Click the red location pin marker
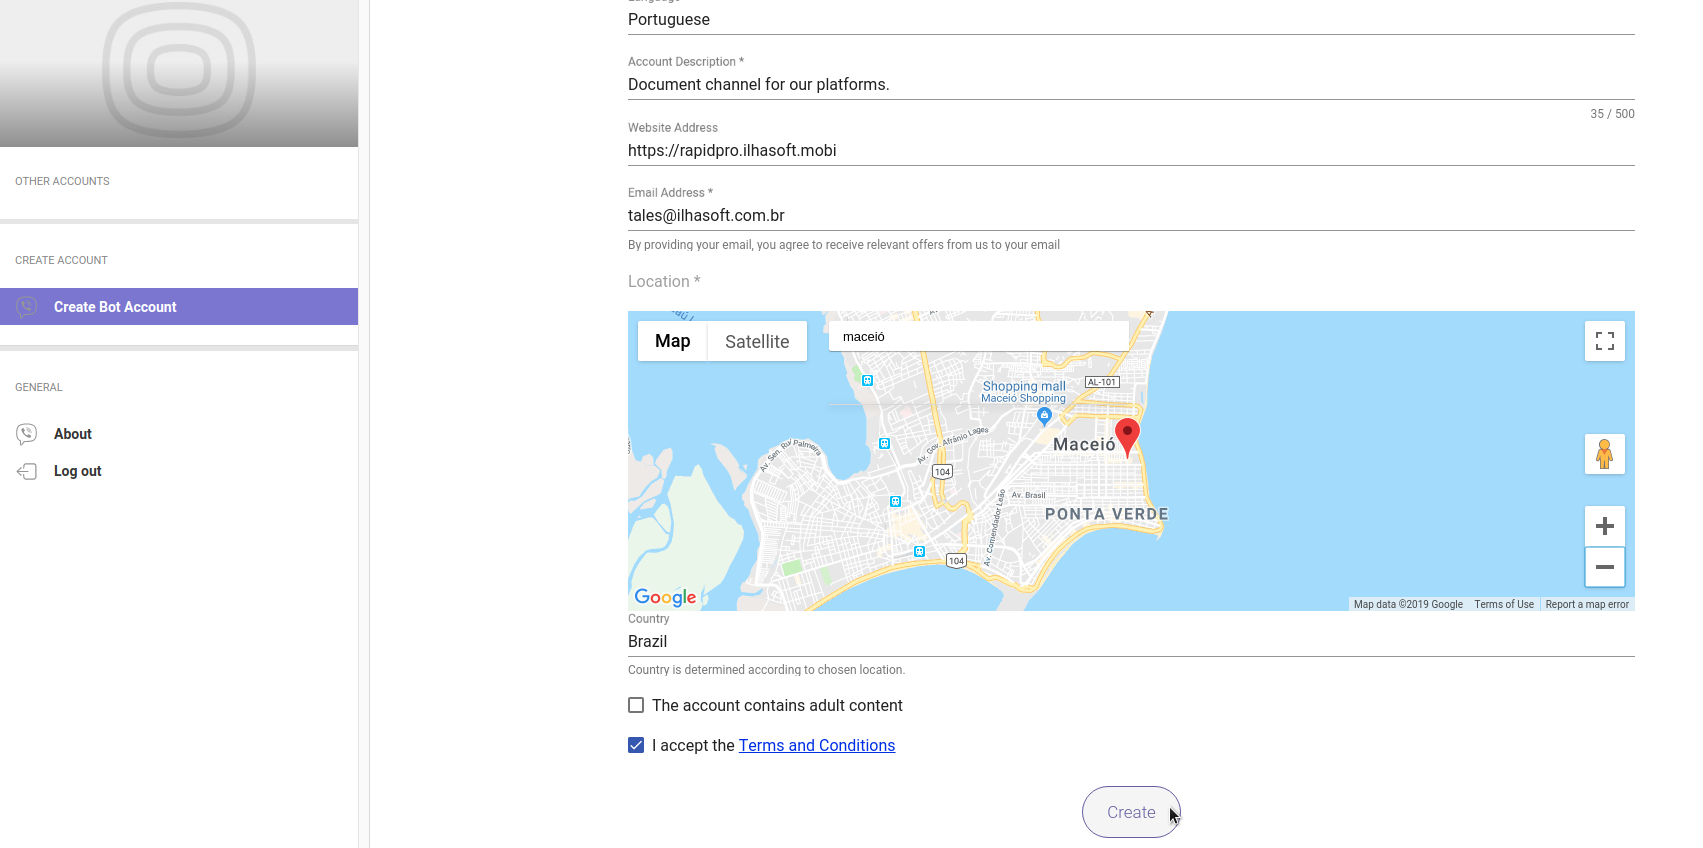Viewport: 1703px width, 848px height. tap(1127, 435)
